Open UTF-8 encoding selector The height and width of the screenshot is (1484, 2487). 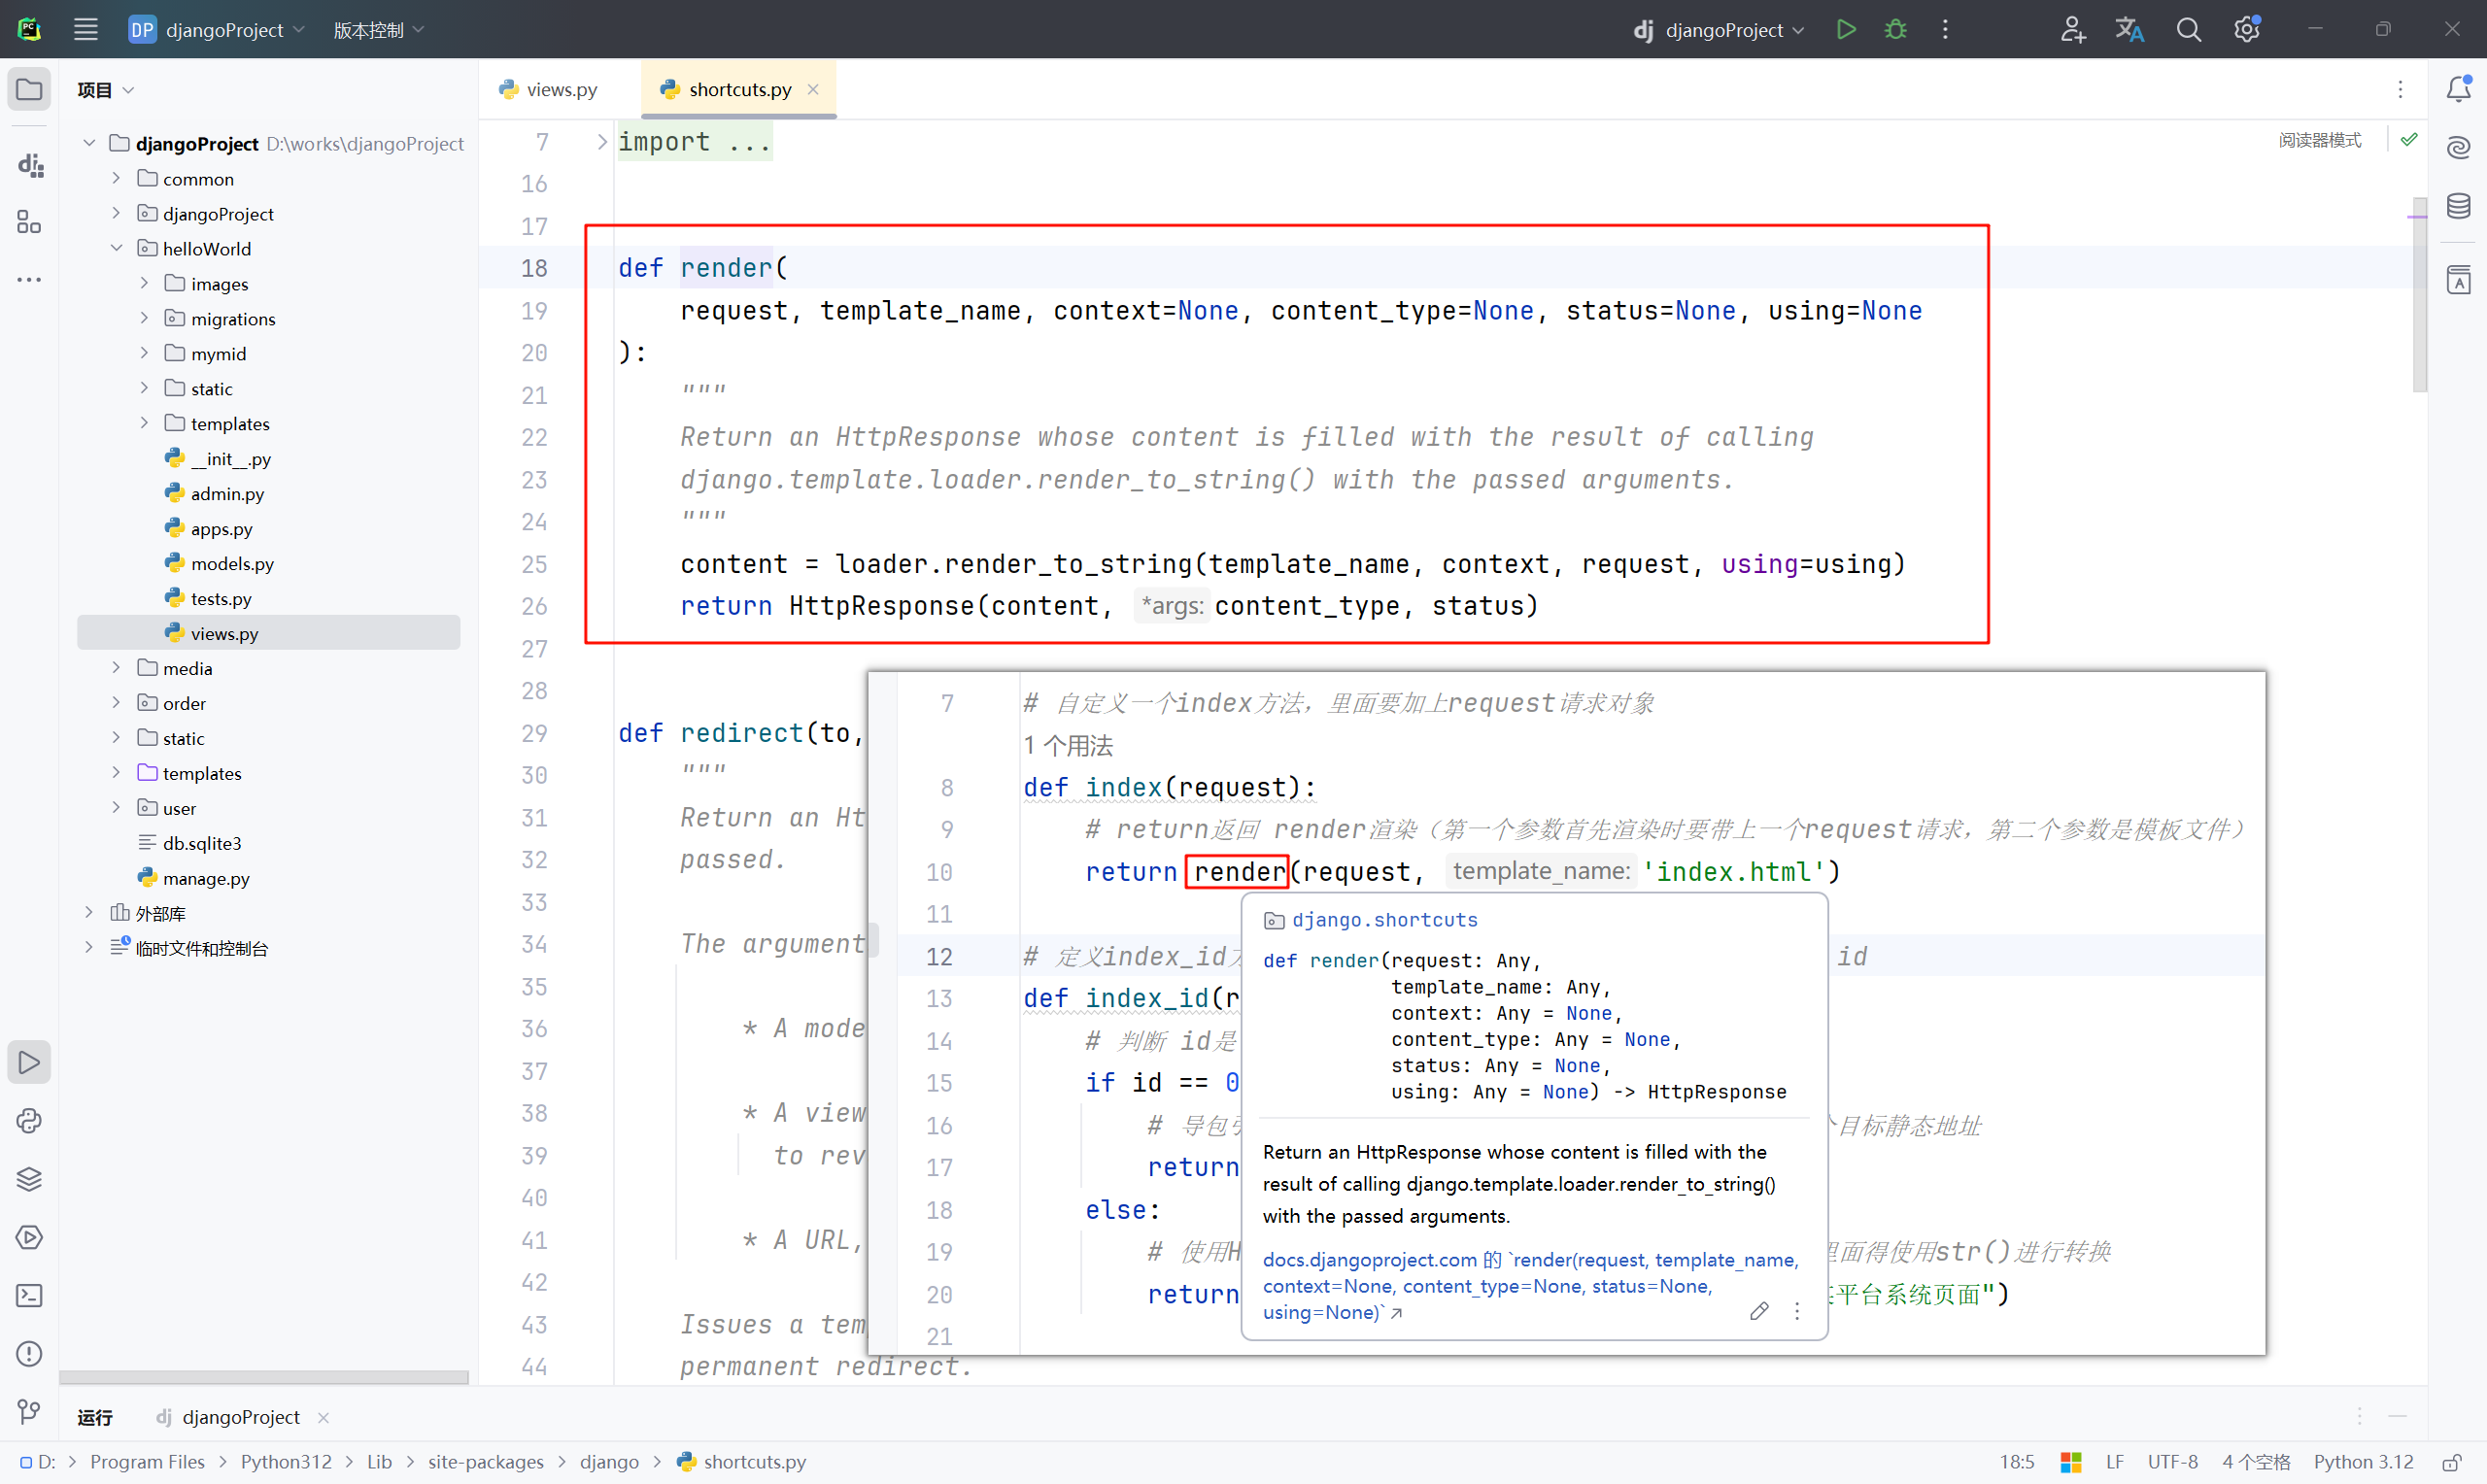pyautogui.click(x=2172, y=1462)
